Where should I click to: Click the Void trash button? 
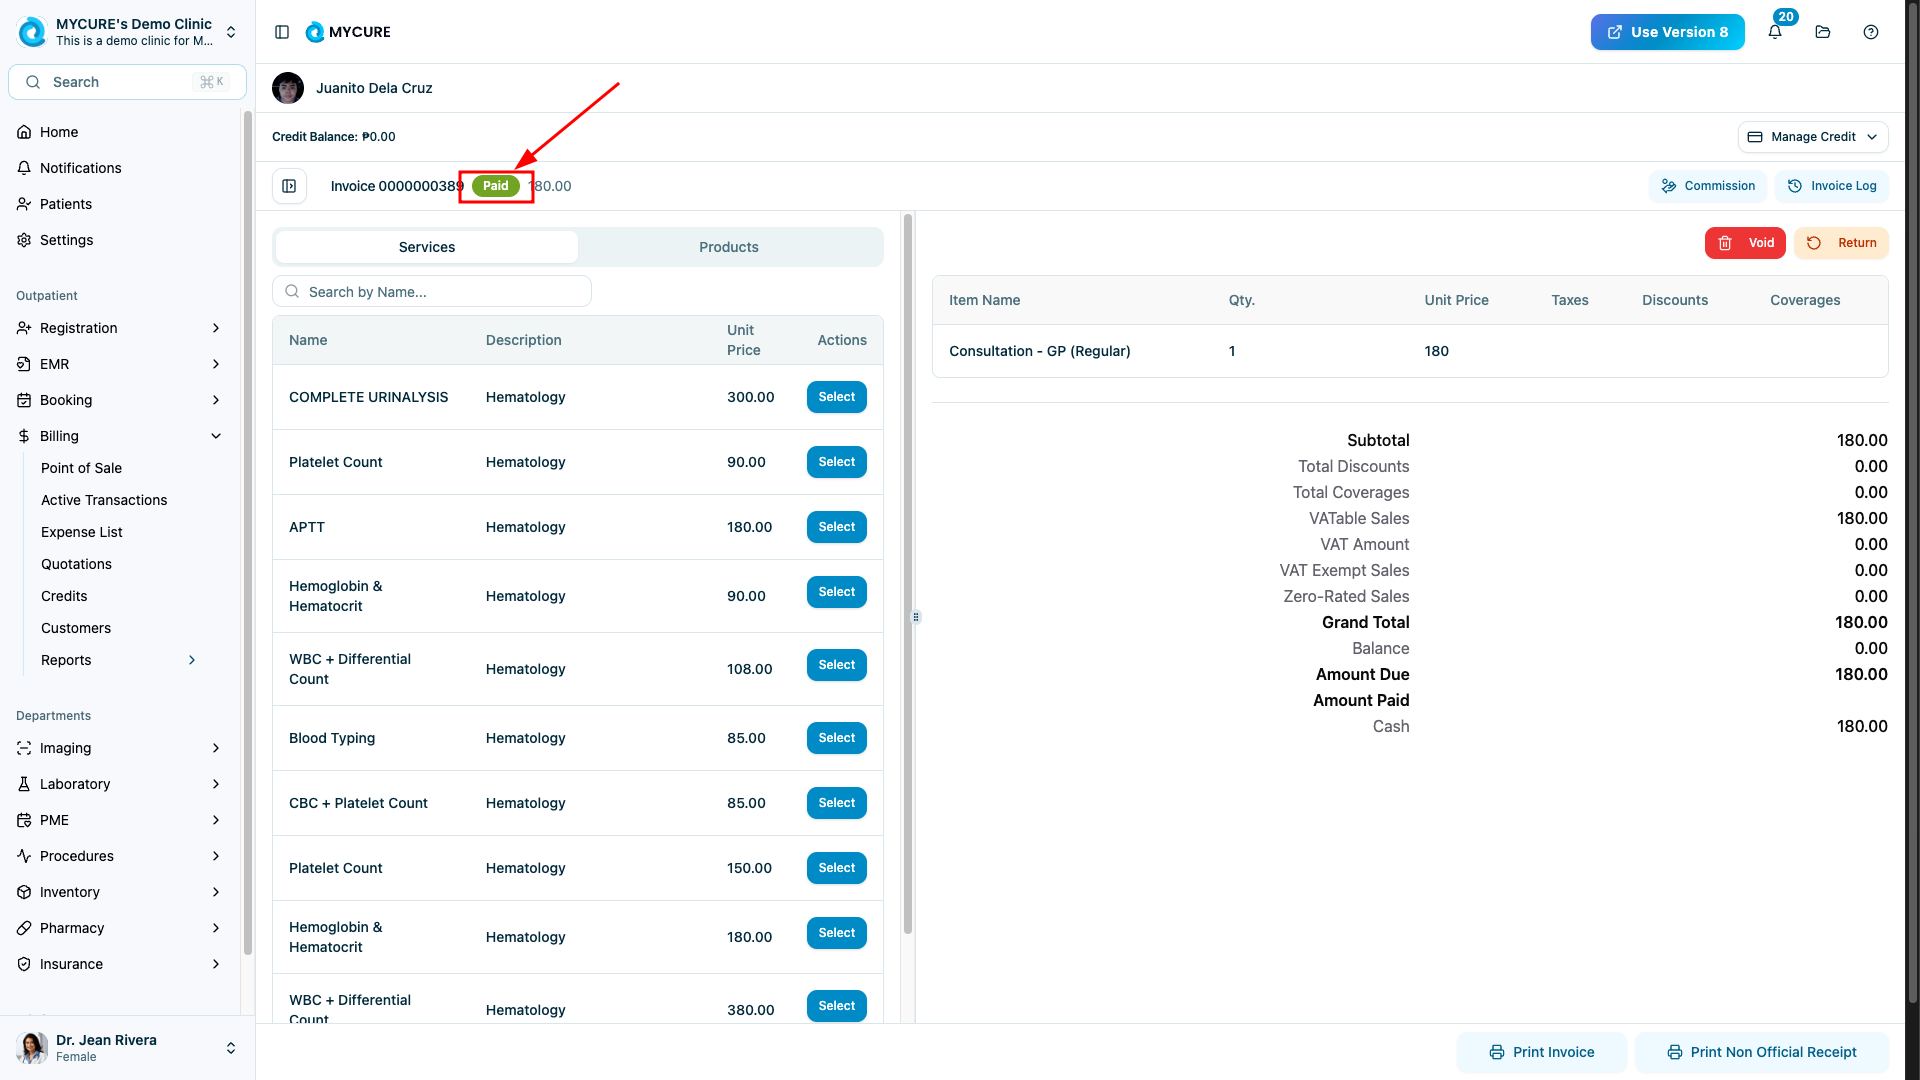pos(1745,243)
